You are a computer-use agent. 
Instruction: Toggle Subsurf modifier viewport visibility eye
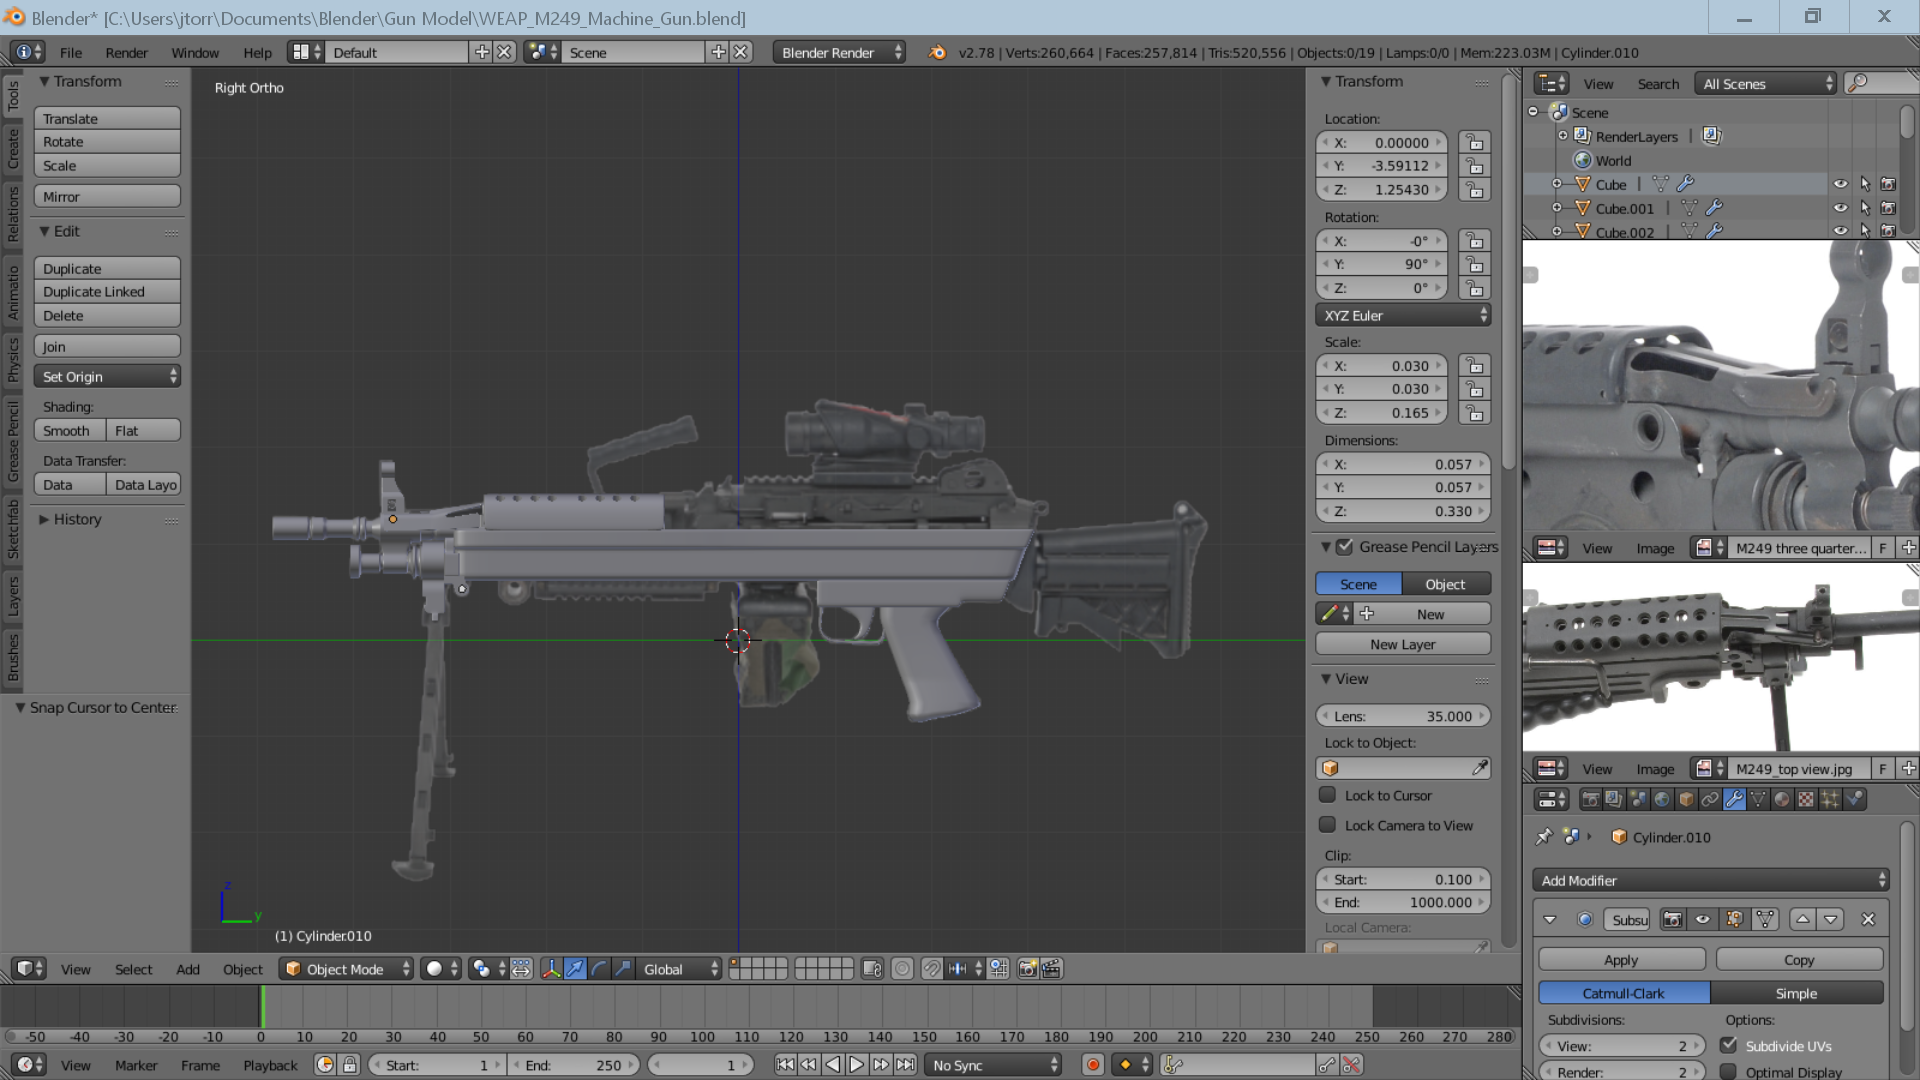[1703, 920]
